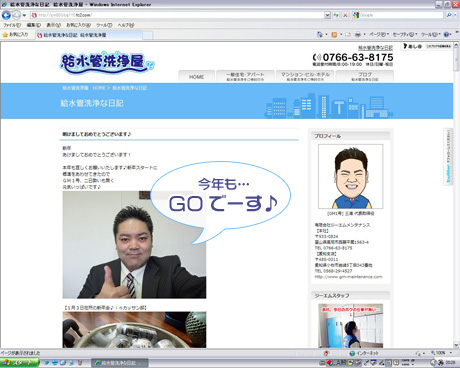Screen dimensions: 460x368
Task: Click the printer icon in command bar
Action: pyautogui.click(x=358, y=34)
